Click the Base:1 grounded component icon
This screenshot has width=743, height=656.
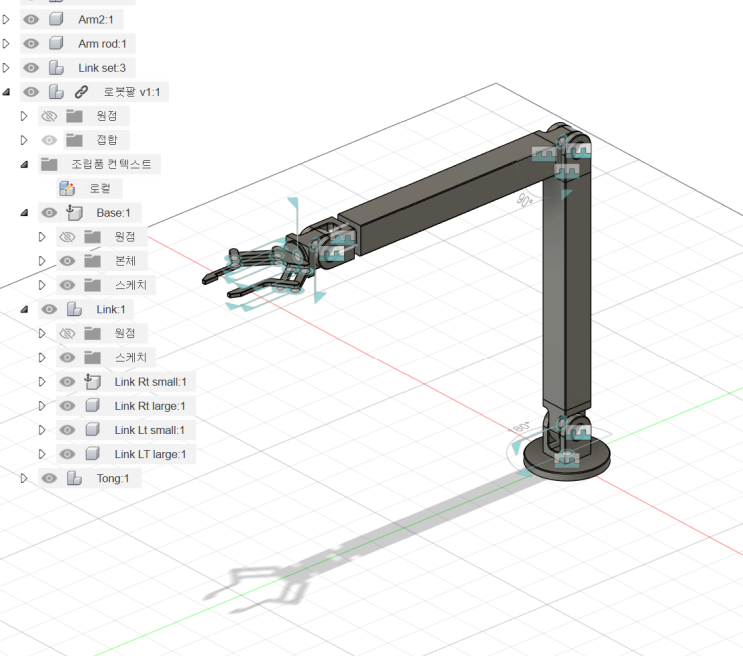coord(74,213)
